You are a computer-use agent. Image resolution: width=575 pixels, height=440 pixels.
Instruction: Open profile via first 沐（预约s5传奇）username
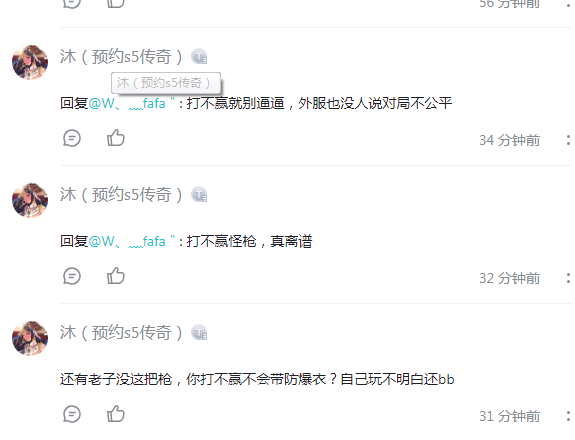pyautogui.click(x=121, y=57)
